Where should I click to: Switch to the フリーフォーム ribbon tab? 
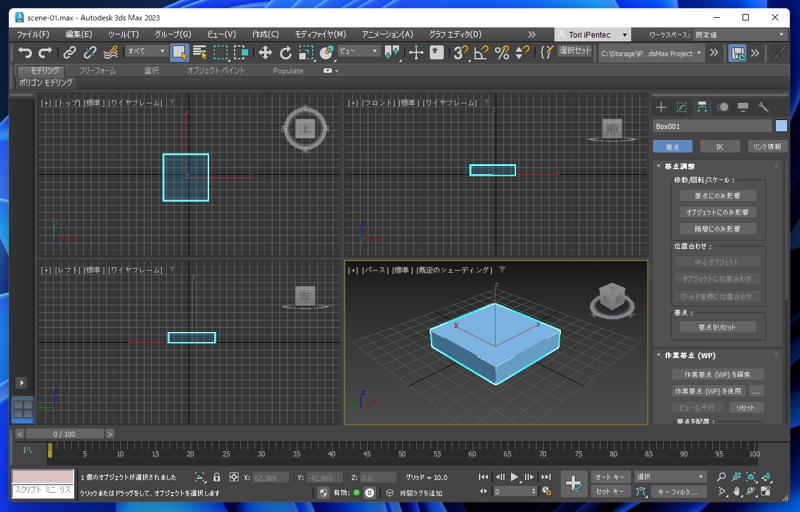coord(97,71)
